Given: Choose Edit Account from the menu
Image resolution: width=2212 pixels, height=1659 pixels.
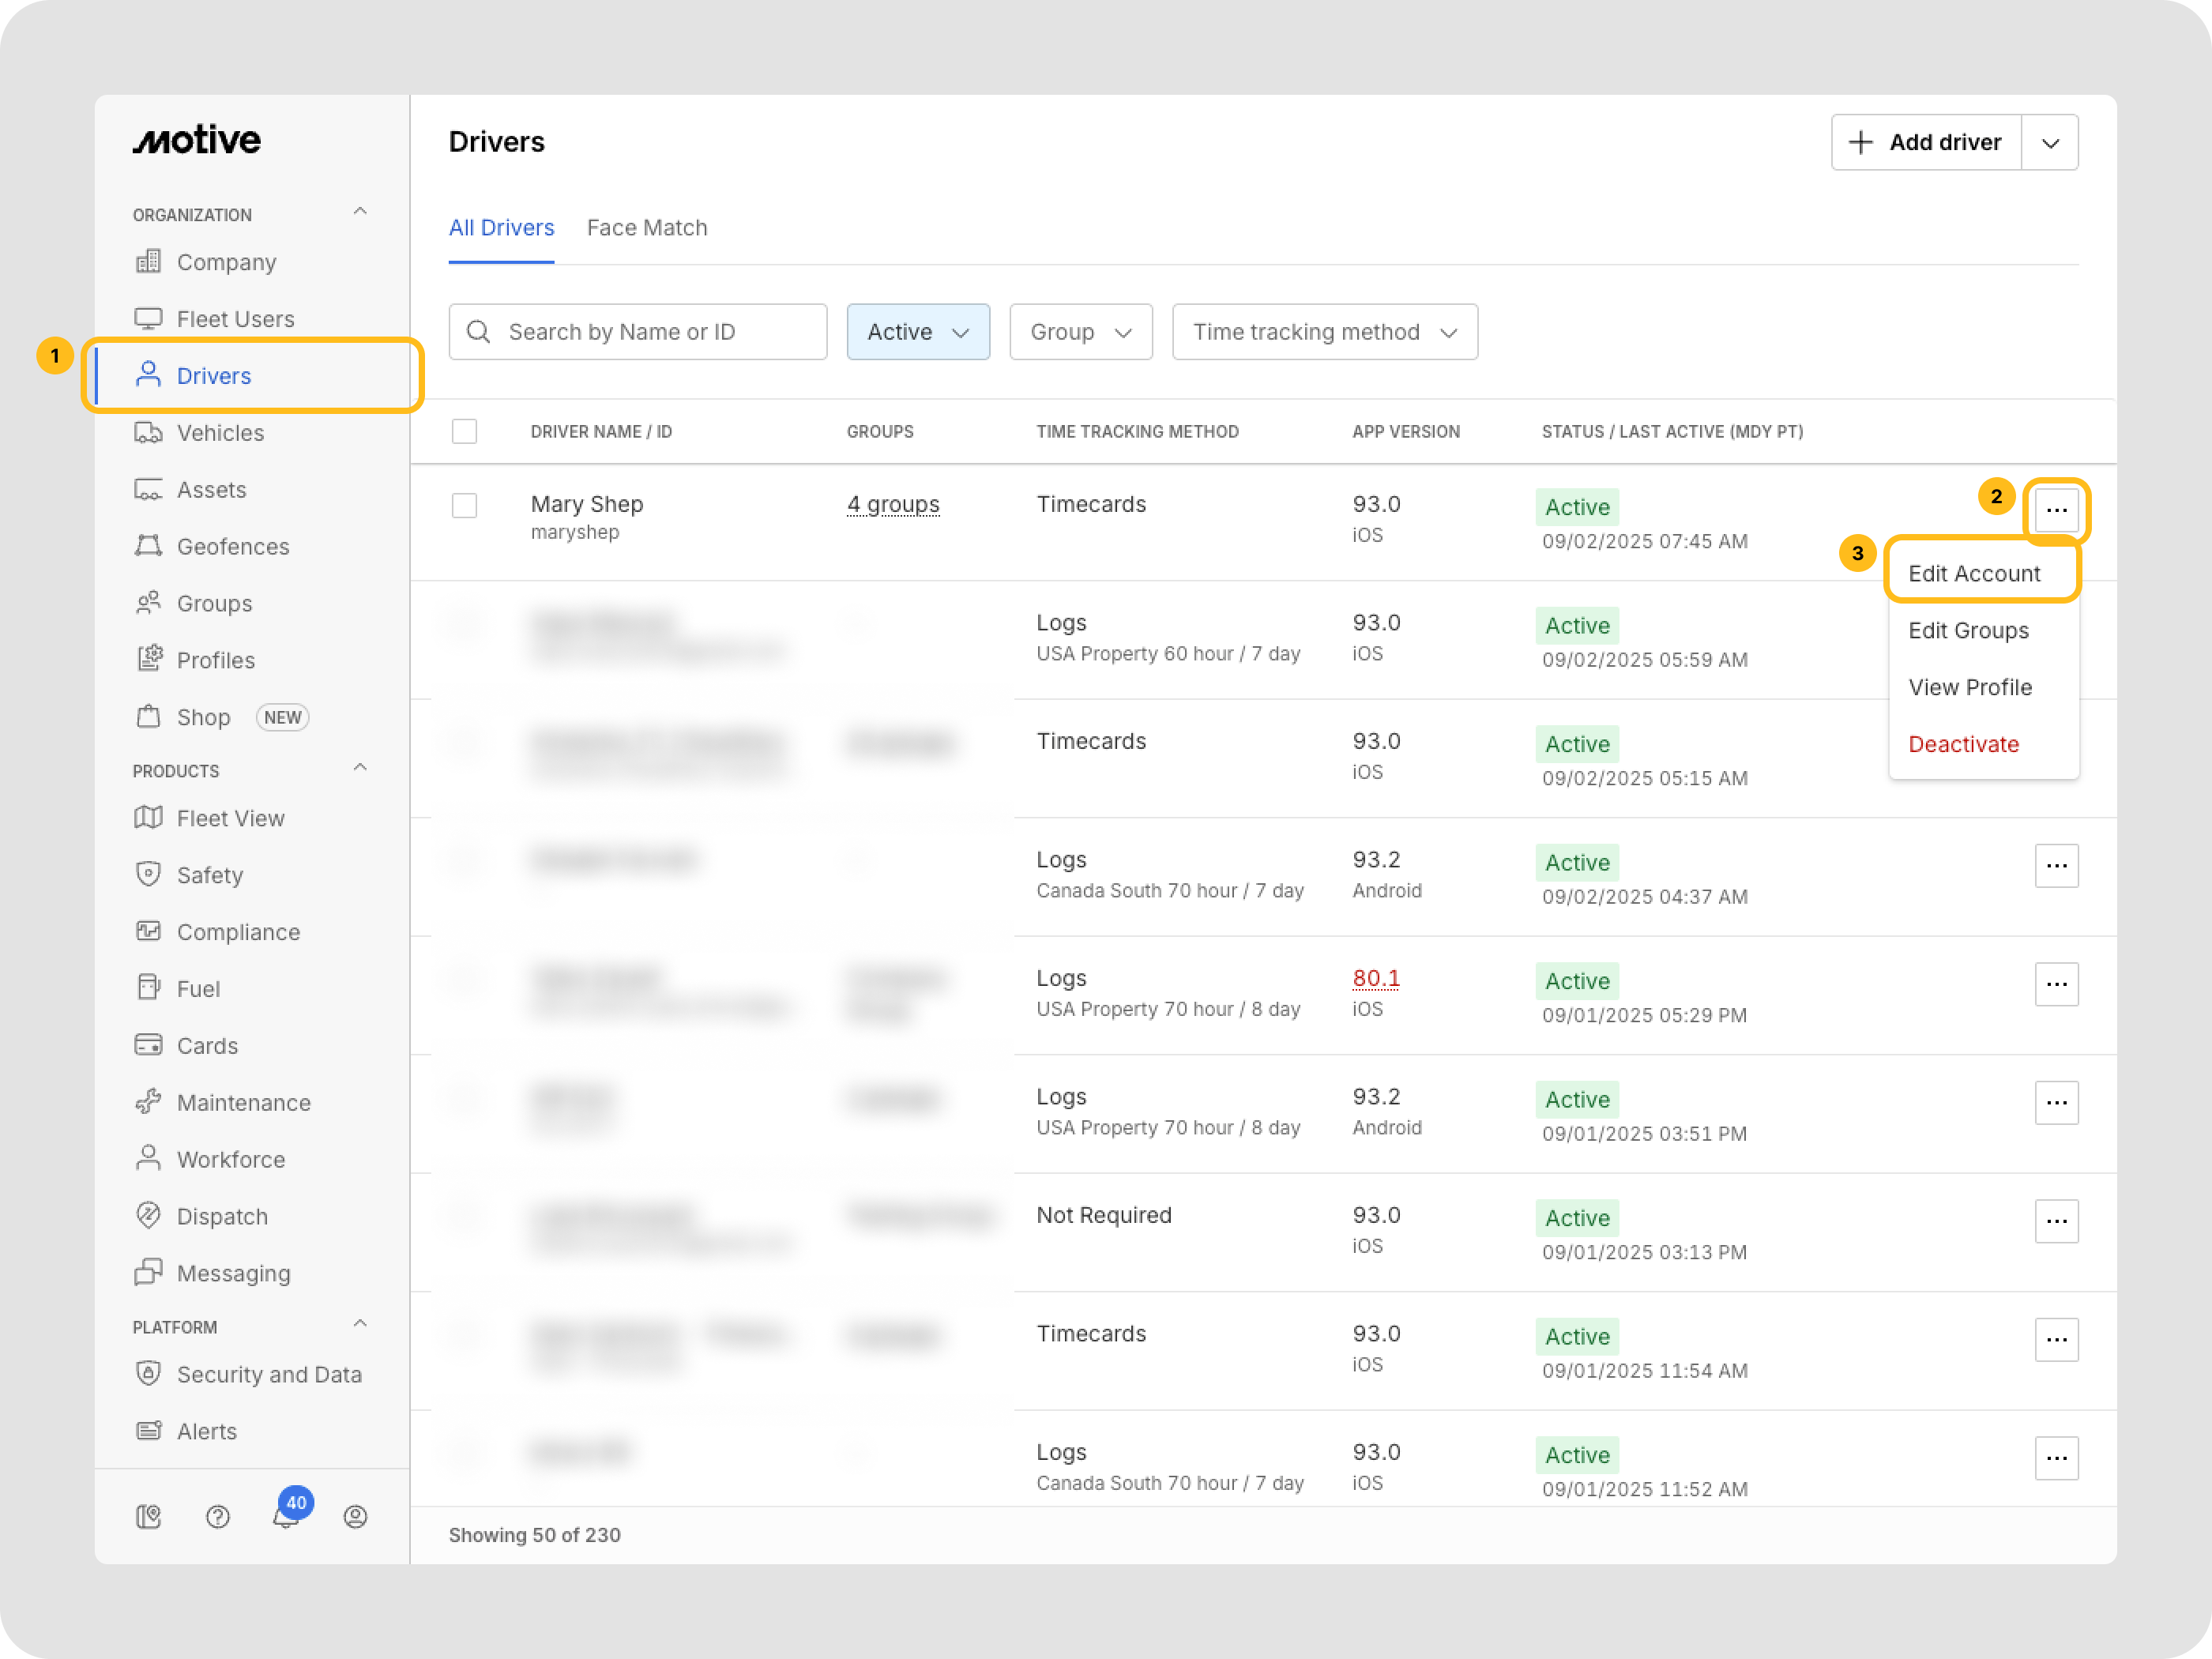Looking at the screenshot, I should 1973,574.
